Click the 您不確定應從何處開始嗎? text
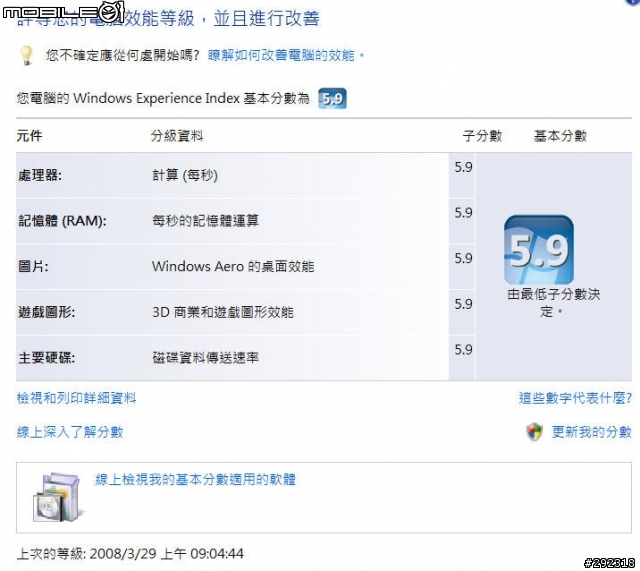This screenshot has height=571, width=640. [122, 55]
